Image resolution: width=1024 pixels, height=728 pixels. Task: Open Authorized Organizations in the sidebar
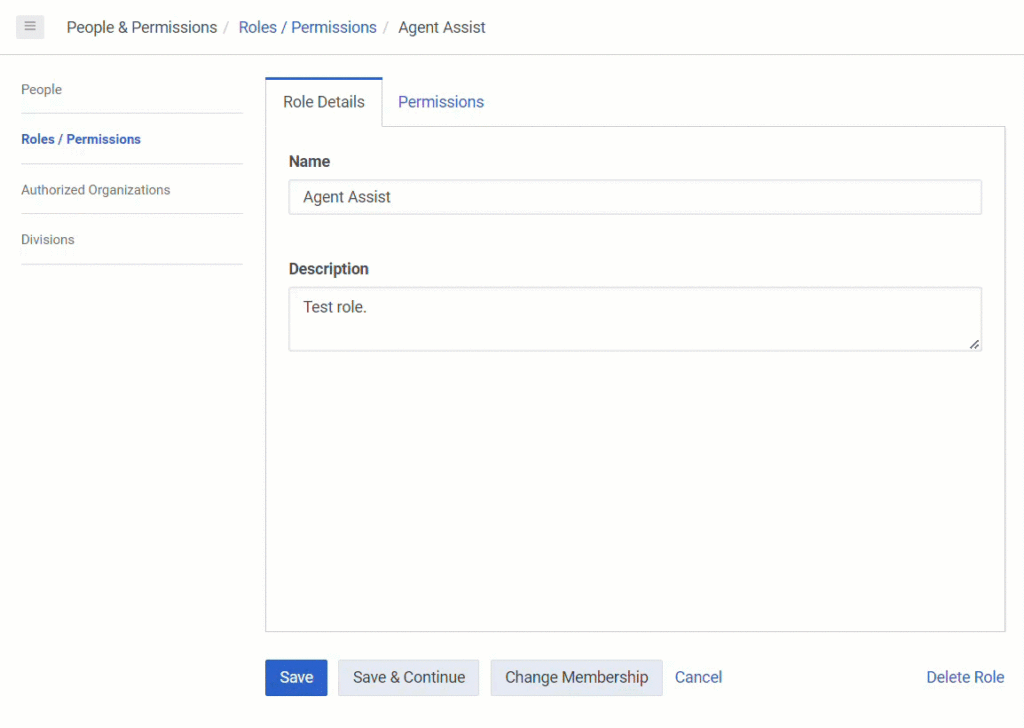[95, 190]
